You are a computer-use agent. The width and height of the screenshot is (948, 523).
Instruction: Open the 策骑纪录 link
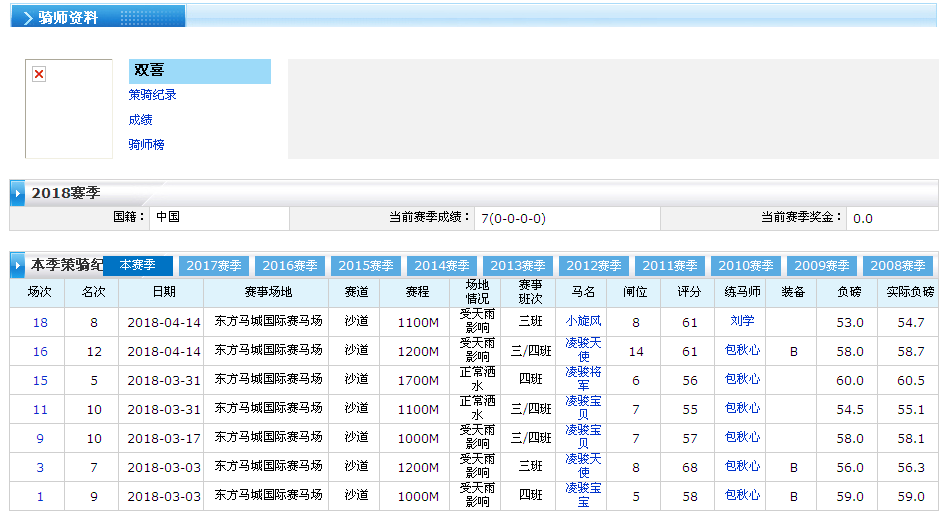pos(152,95)
